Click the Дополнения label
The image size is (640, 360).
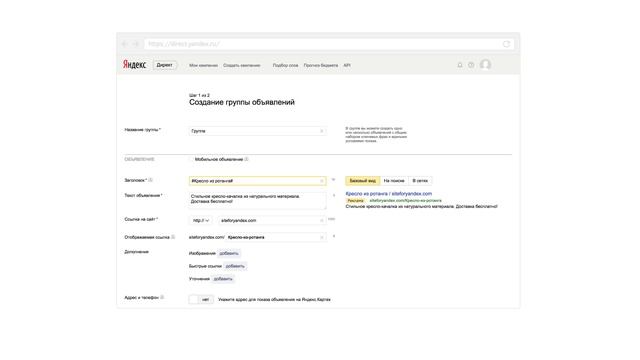(x=136, y=252)
